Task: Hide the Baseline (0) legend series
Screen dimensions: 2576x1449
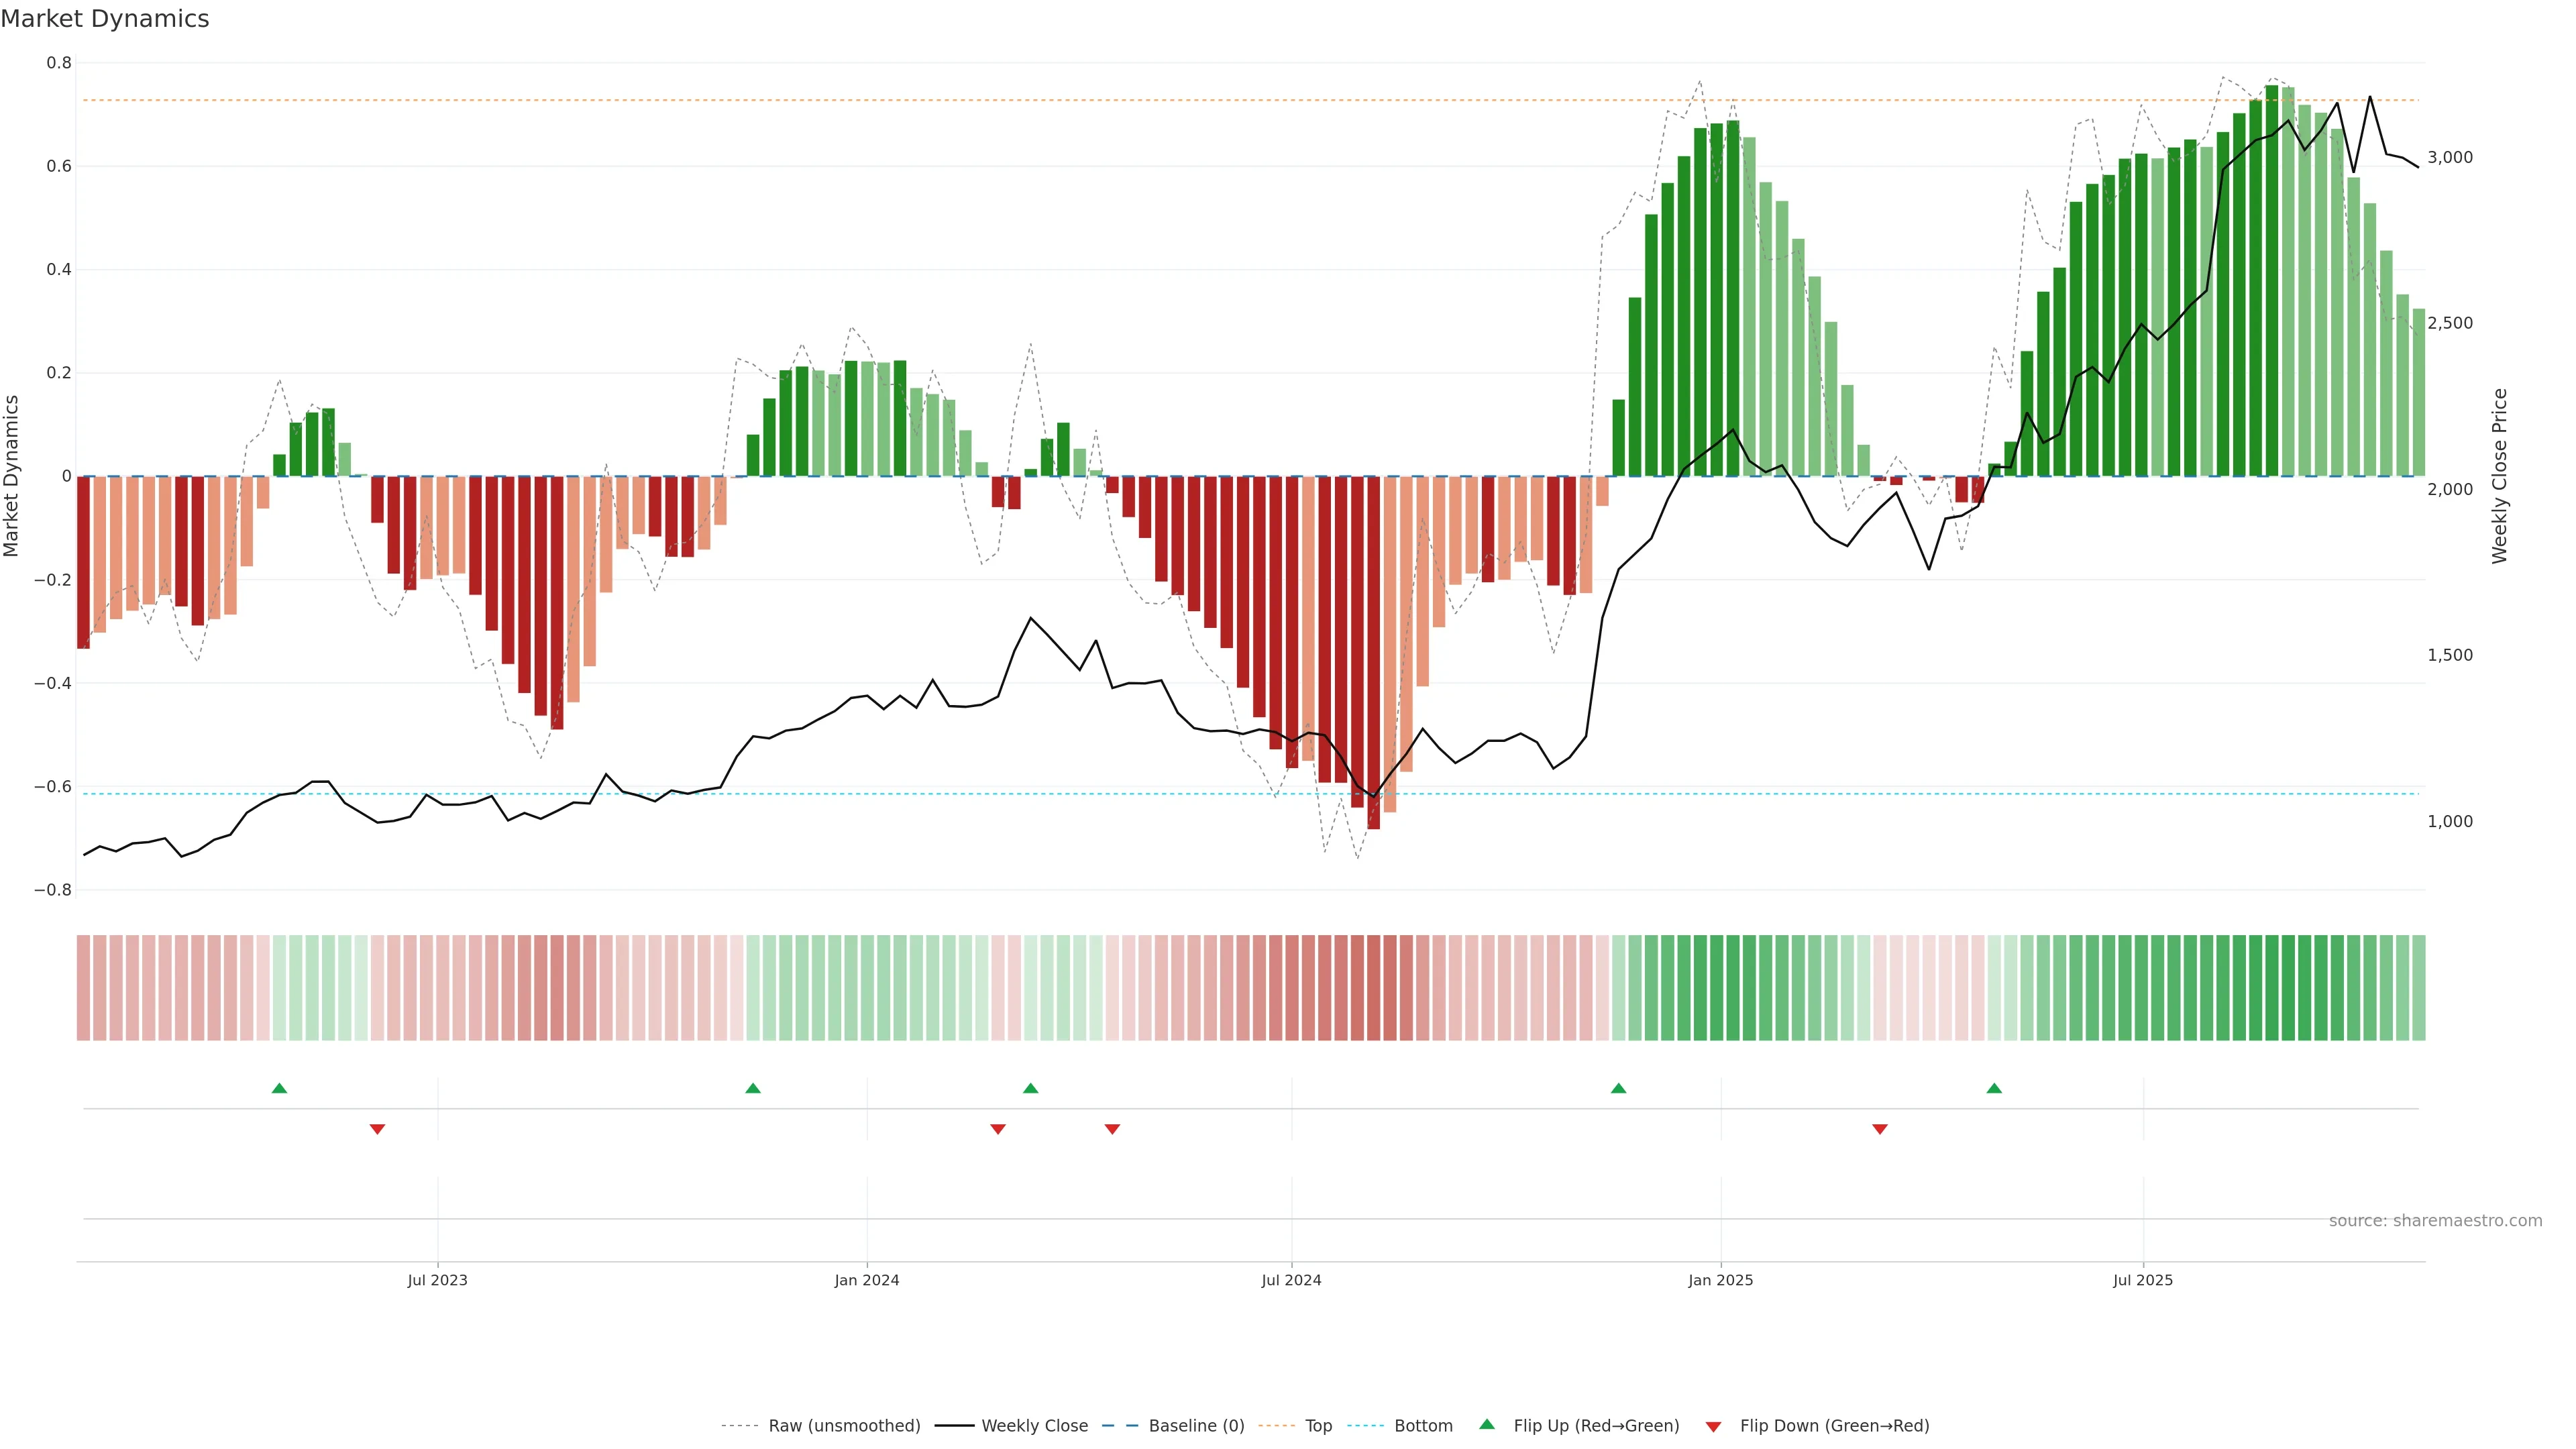Action: [x=1196, y=1426]
